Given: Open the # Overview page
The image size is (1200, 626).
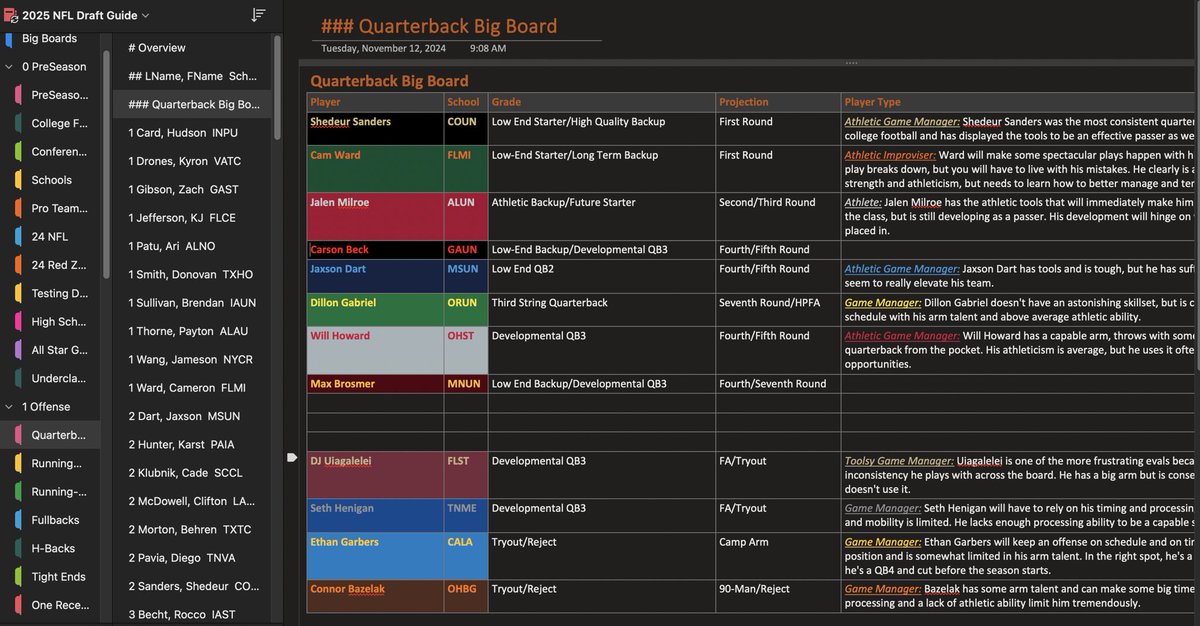Looking at the screenshot, I should coord(160,46).
